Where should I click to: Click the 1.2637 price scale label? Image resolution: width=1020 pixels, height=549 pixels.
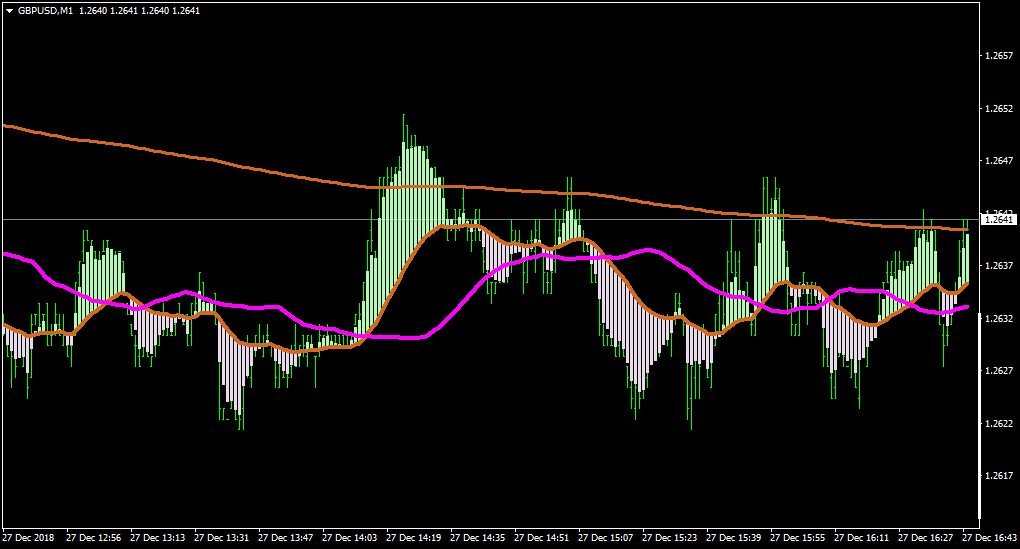click(999, 265)
